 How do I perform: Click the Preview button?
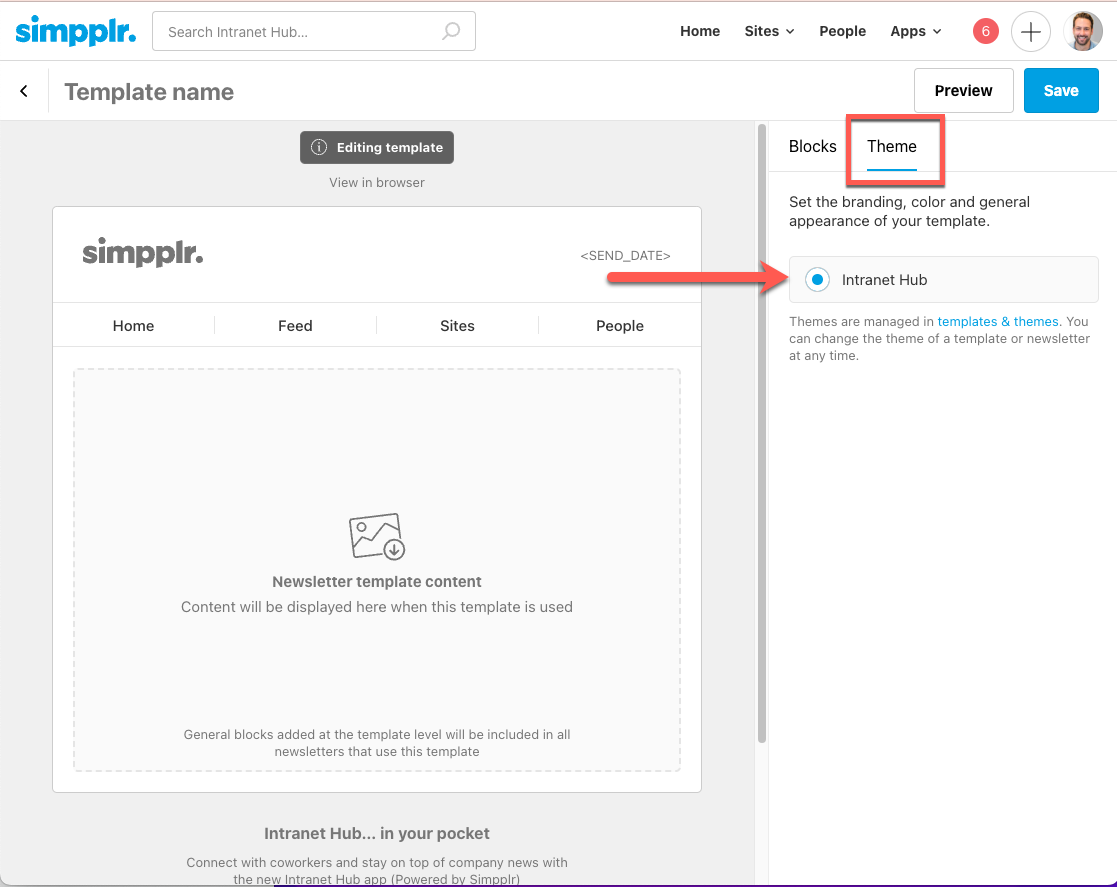coord(963,90)
